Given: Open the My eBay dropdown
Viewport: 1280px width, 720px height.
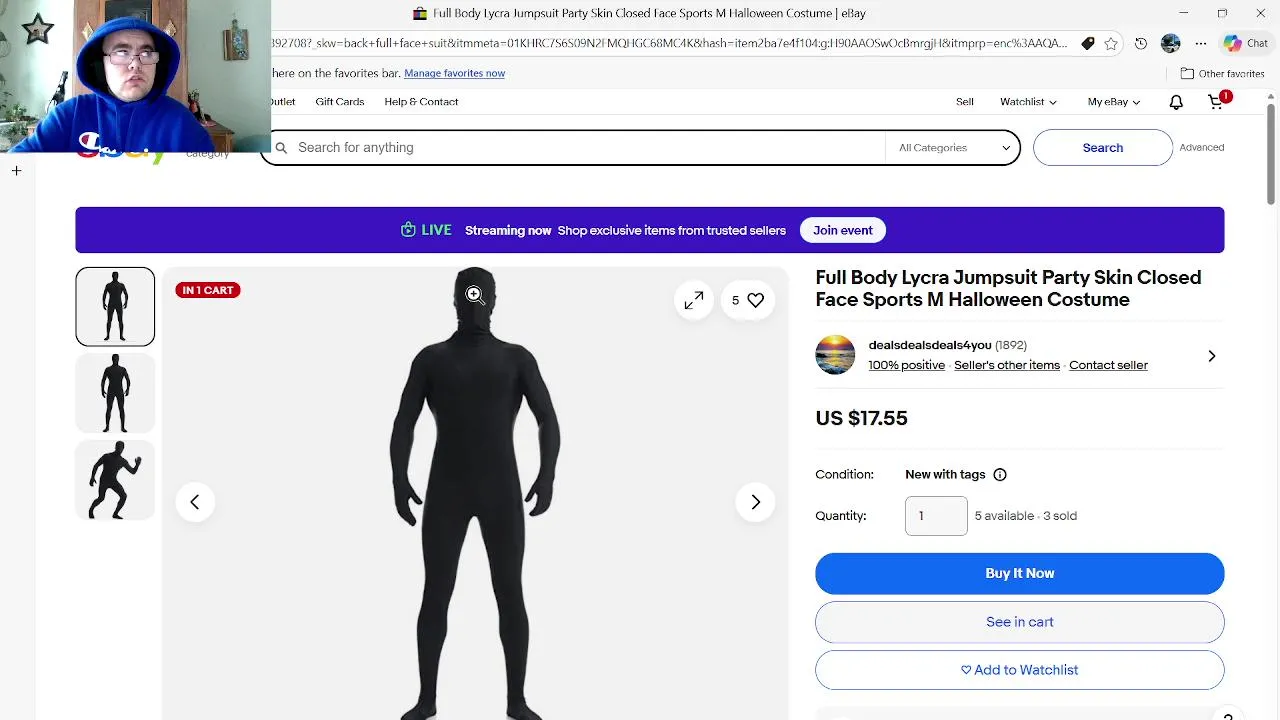Looking at the screenshot, I should (1113, 102).
